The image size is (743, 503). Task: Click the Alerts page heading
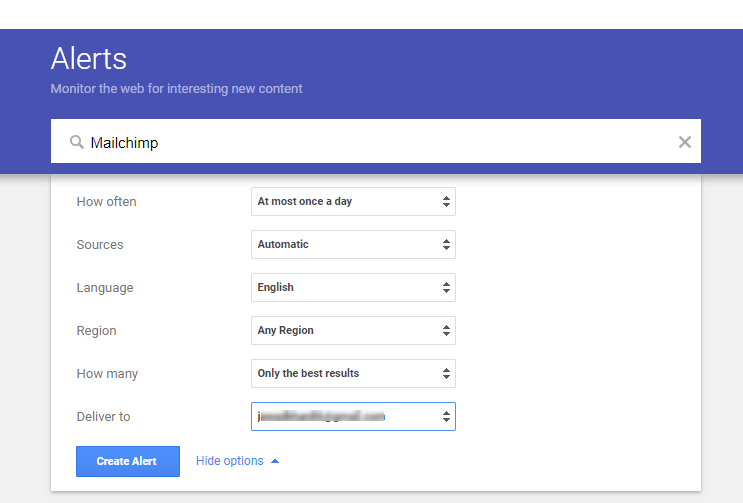point(89,57)
